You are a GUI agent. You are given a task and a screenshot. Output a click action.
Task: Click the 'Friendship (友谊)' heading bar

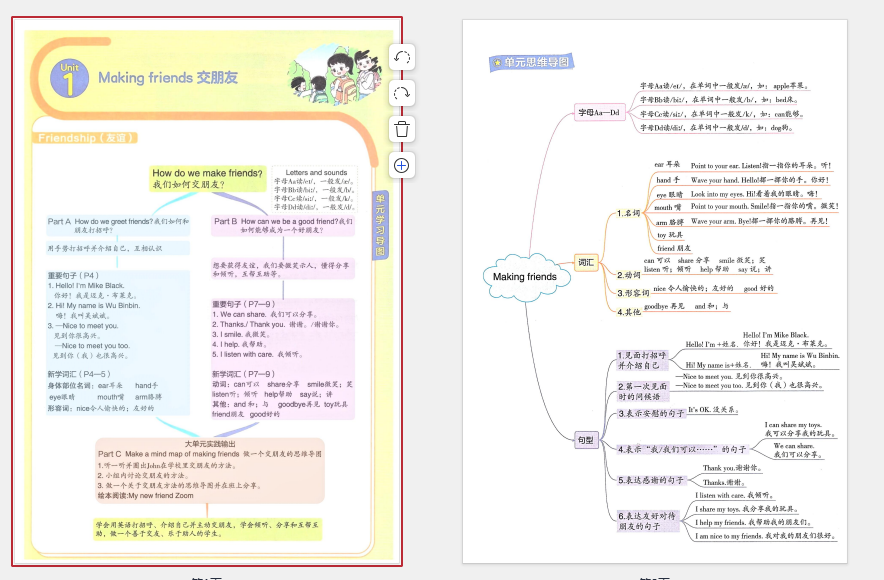[x=85, y=138]
